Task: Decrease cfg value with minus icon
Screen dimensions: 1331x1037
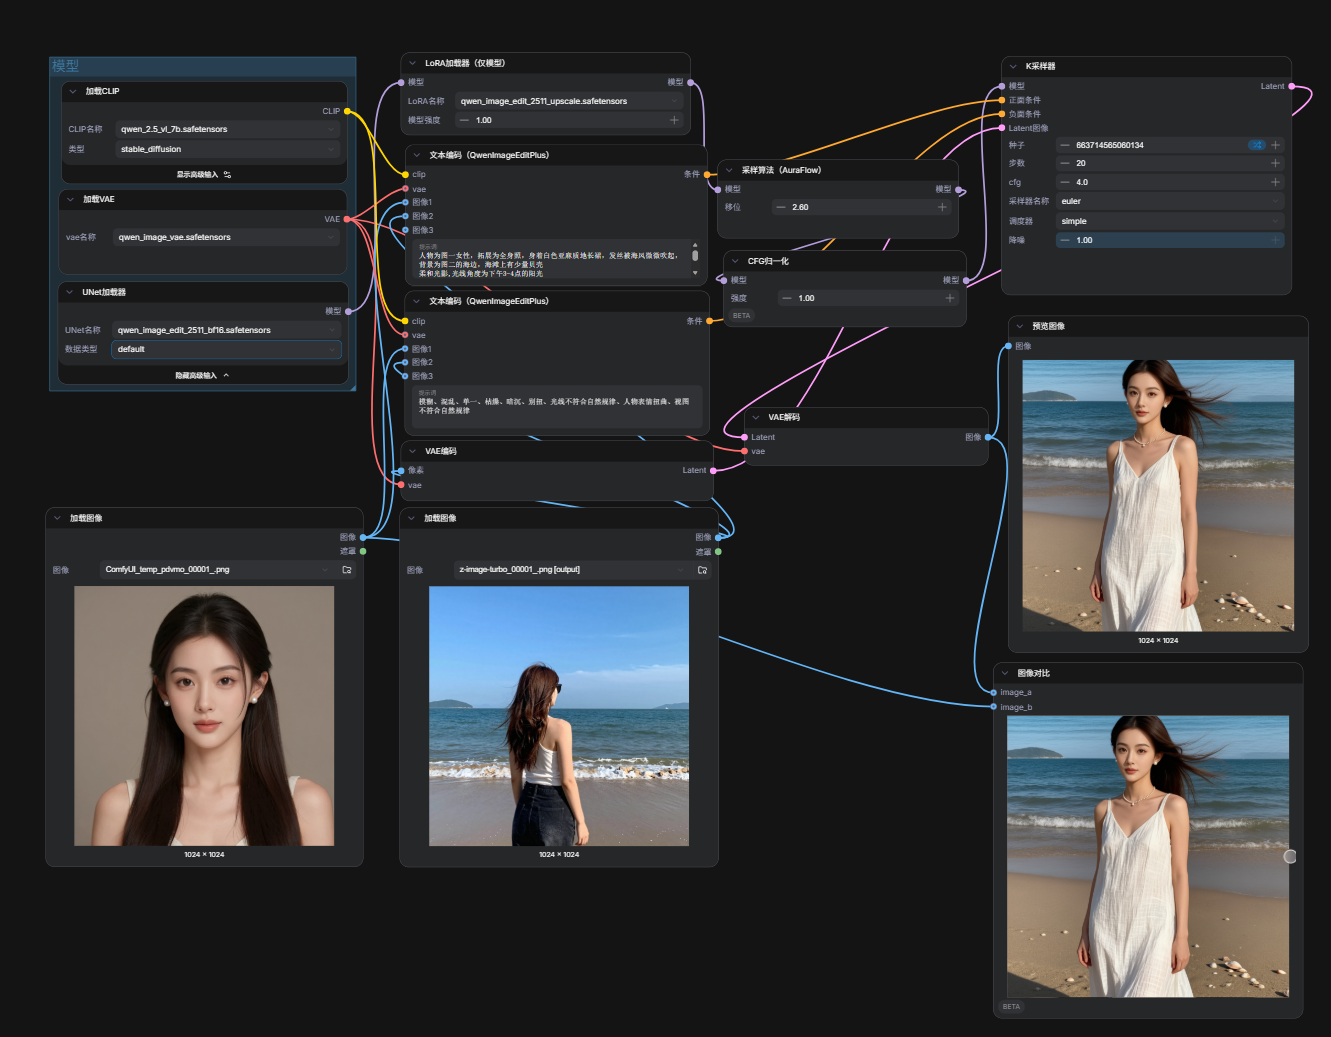Action: click(1065, 182)
